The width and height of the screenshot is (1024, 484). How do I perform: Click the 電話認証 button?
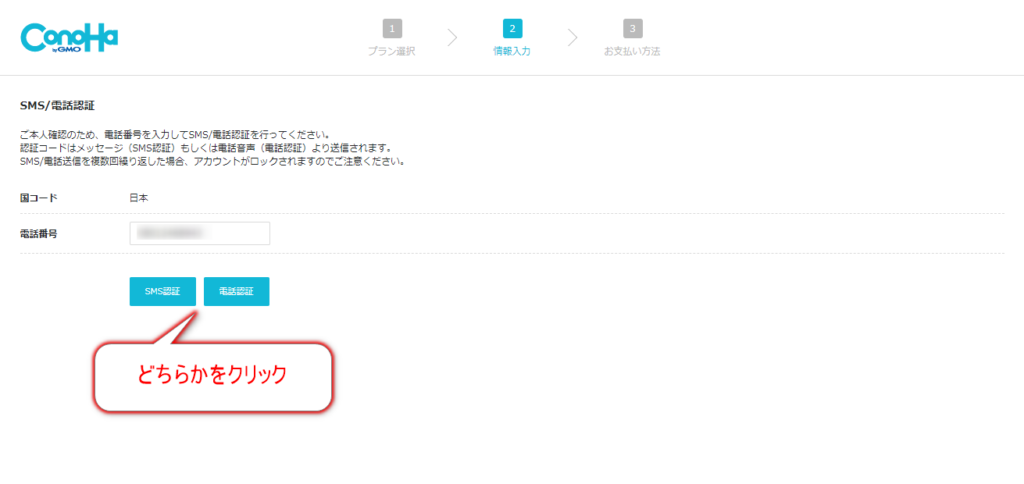coord(236,291)
